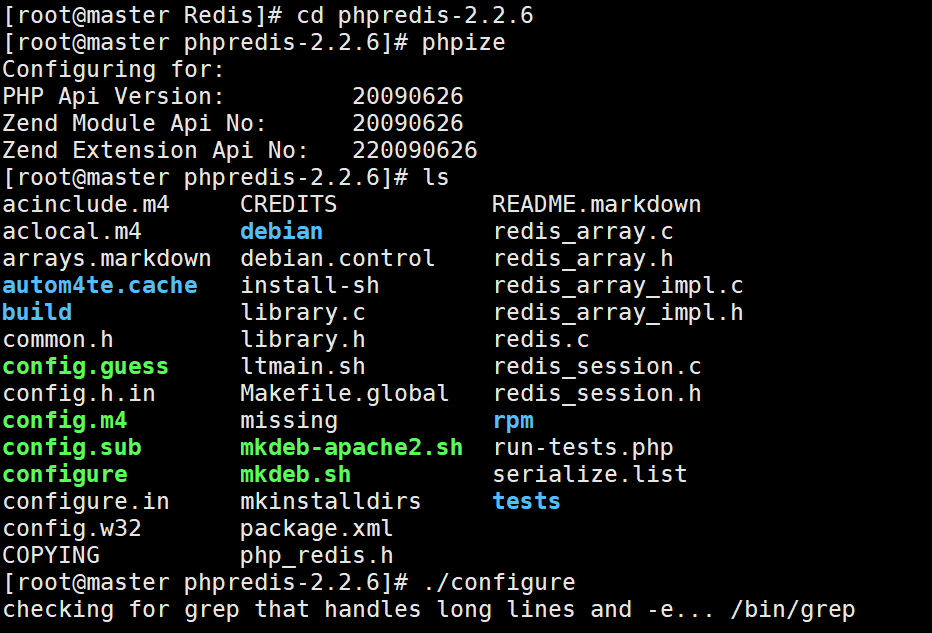Image resolution: width=932 pixels, height=633 pixels.
Task: Select the config.w32 file name
Action: point(72,529)
